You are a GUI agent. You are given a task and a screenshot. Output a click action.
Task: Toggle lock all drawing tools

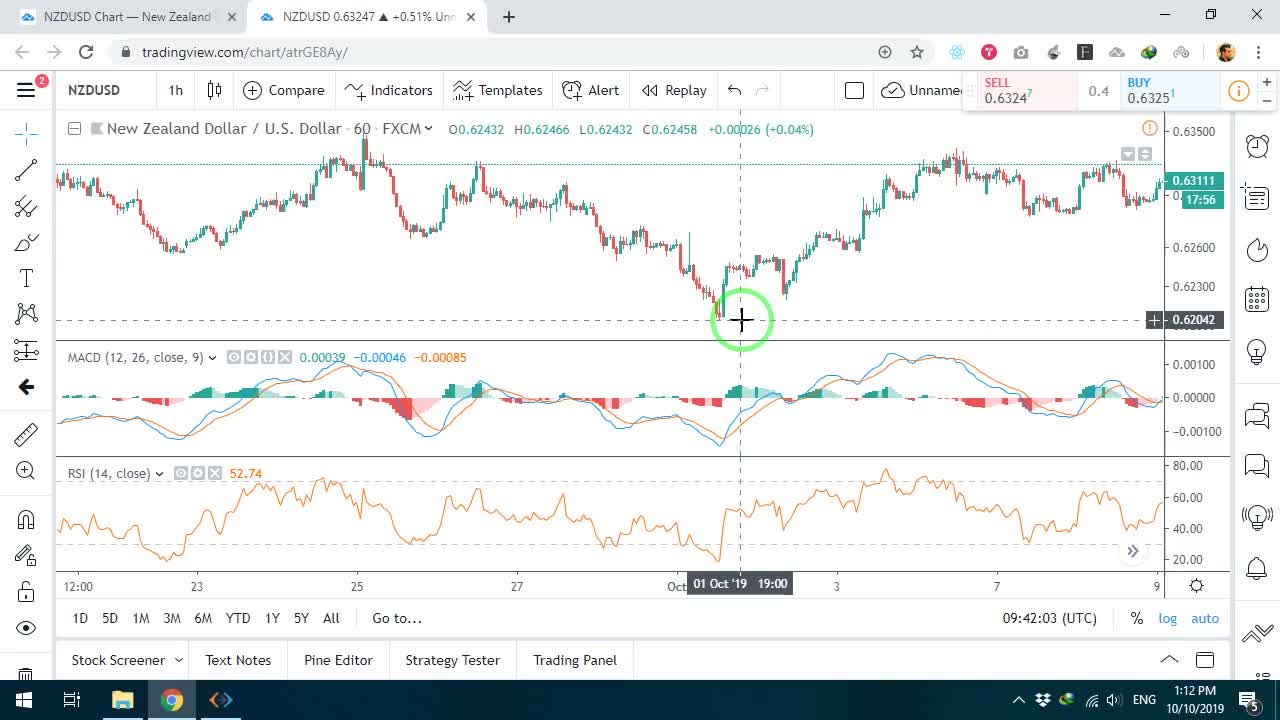[x=26, y=592]
